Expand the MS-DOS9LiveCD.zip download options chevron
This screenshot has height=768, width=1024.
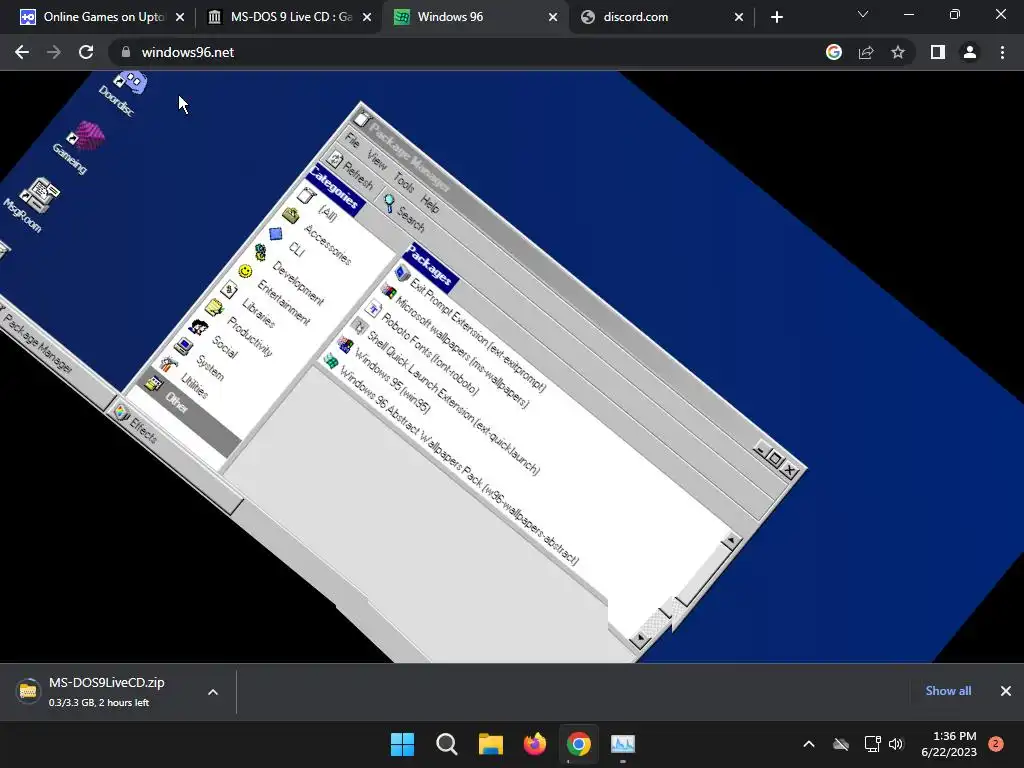pyautogui.click(x=213, y=692)
